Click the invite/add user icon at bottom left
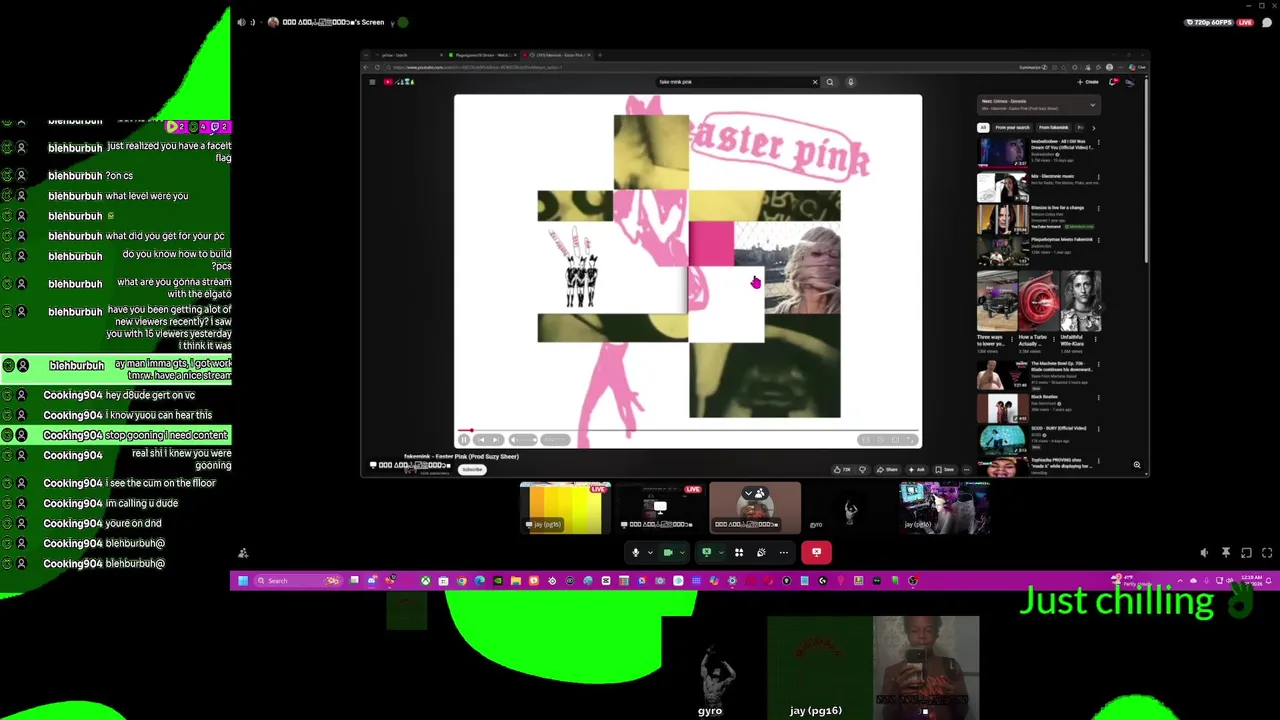This screenshot has width=1280, height=720. coord(242,553)
